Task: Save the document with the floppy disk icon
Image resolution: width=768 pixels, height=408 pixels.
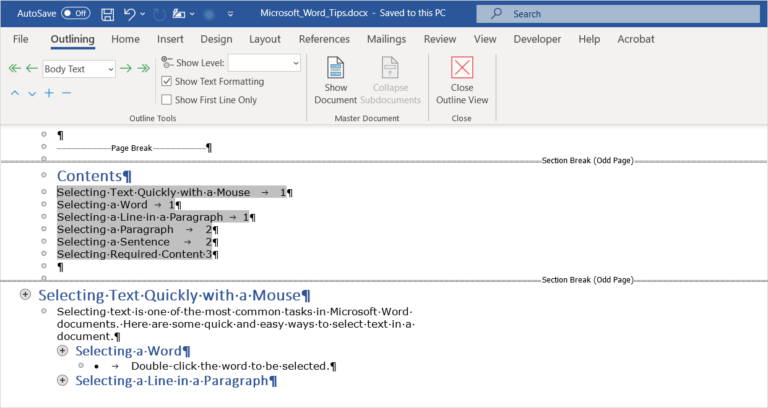Action: [106, 14]
